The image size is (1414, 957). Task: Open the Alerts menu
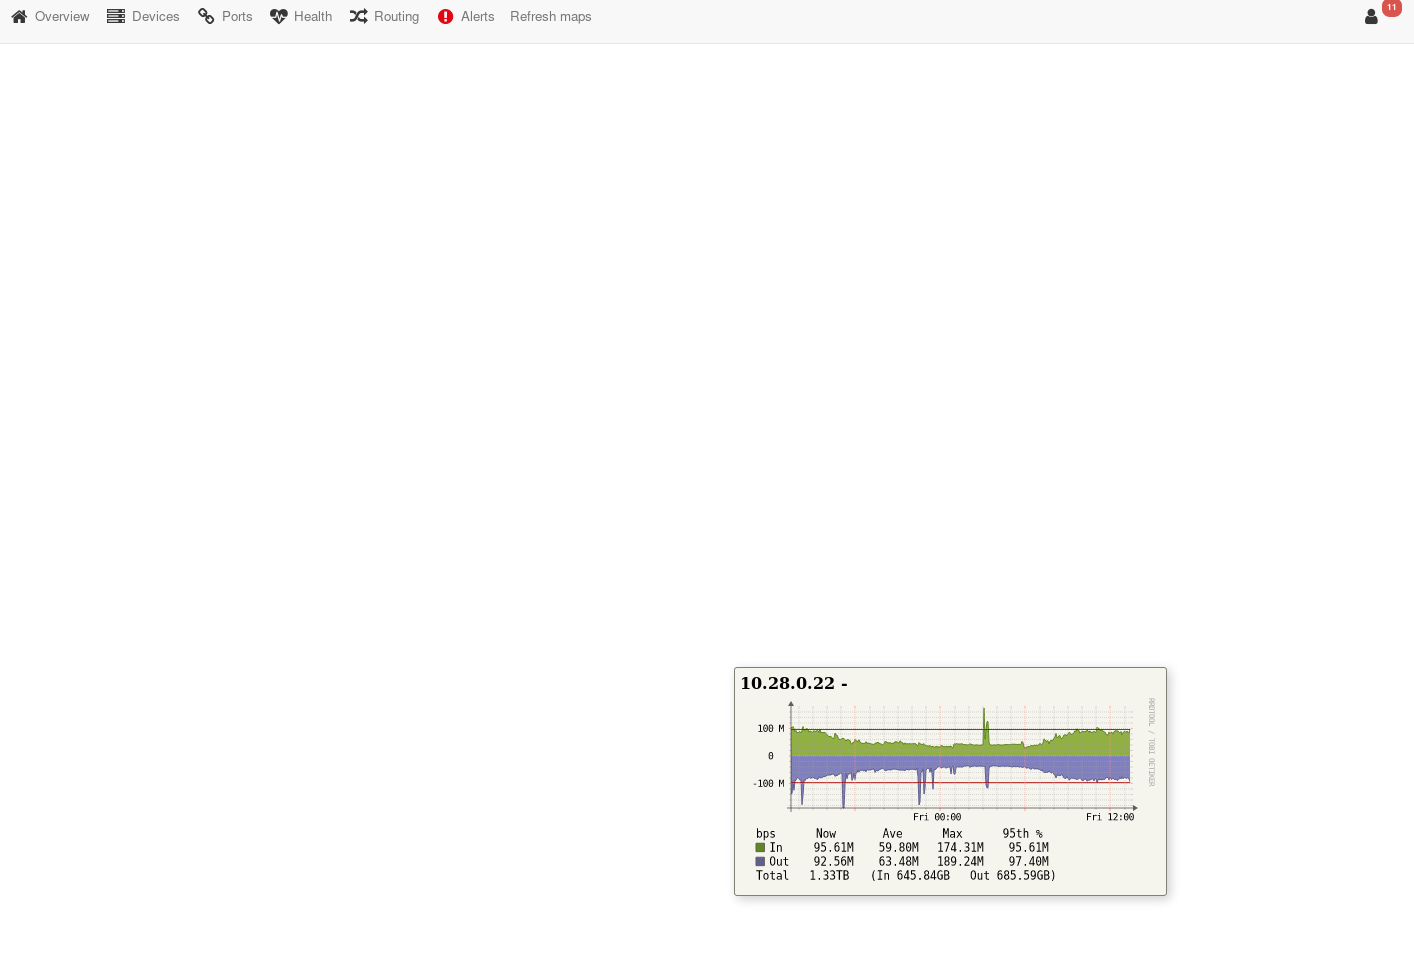[x=477, y=16]
